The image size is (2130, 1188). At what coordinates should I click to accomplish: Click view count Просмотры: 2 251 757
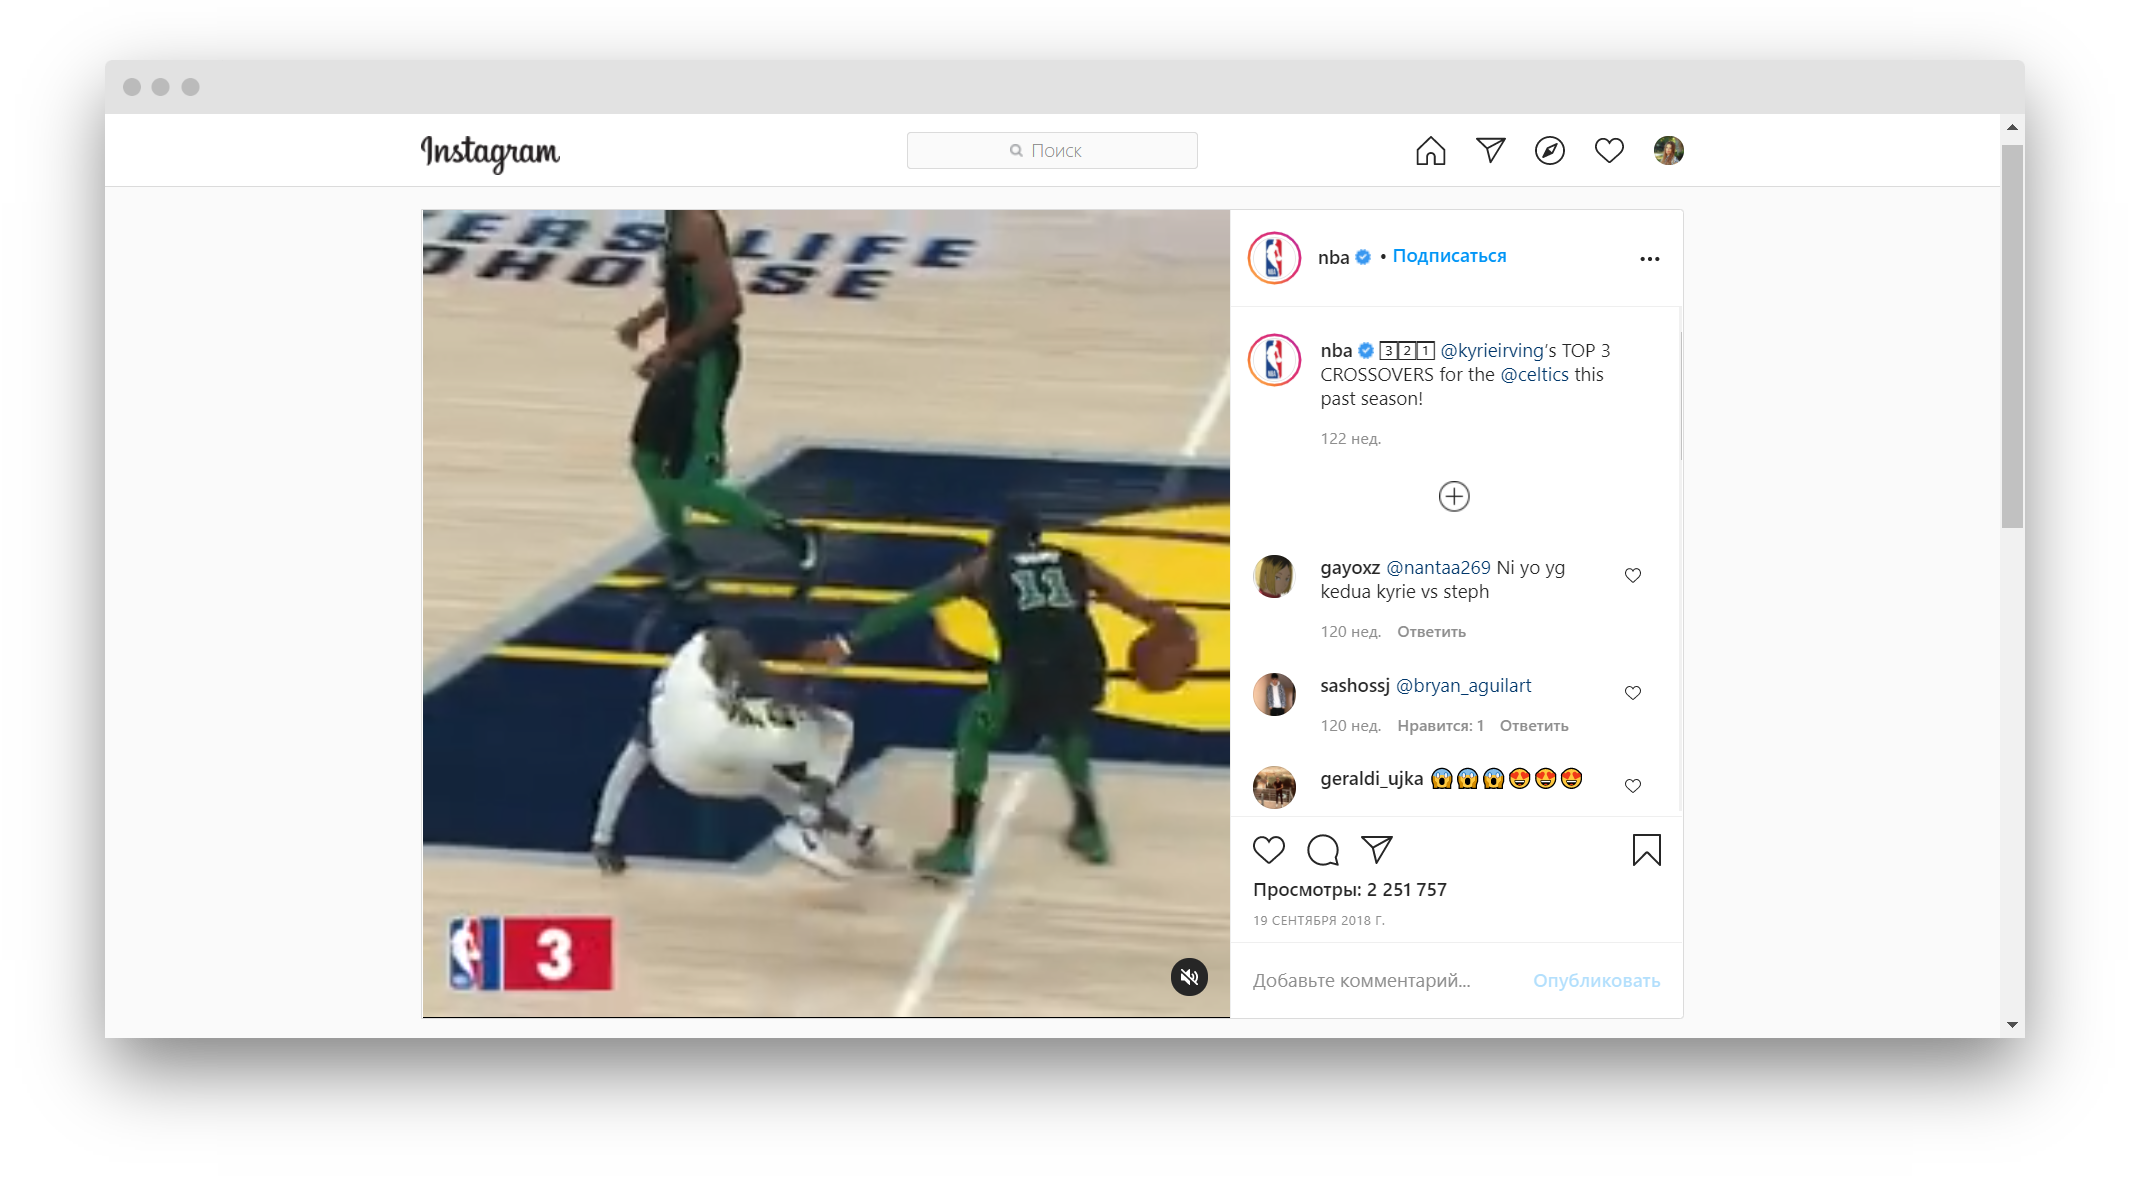1349,890
